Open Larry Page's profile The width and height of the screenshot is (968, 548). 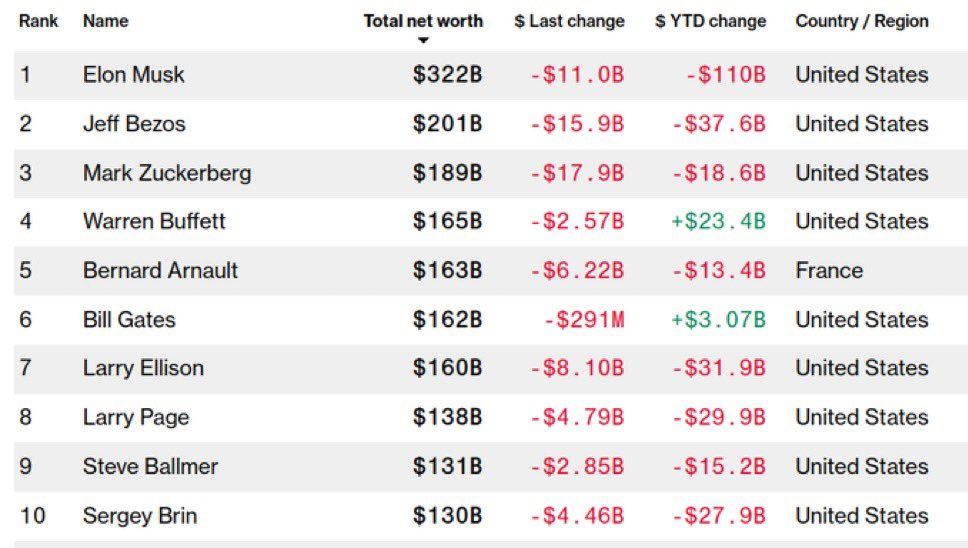click(x=136, y=417)
